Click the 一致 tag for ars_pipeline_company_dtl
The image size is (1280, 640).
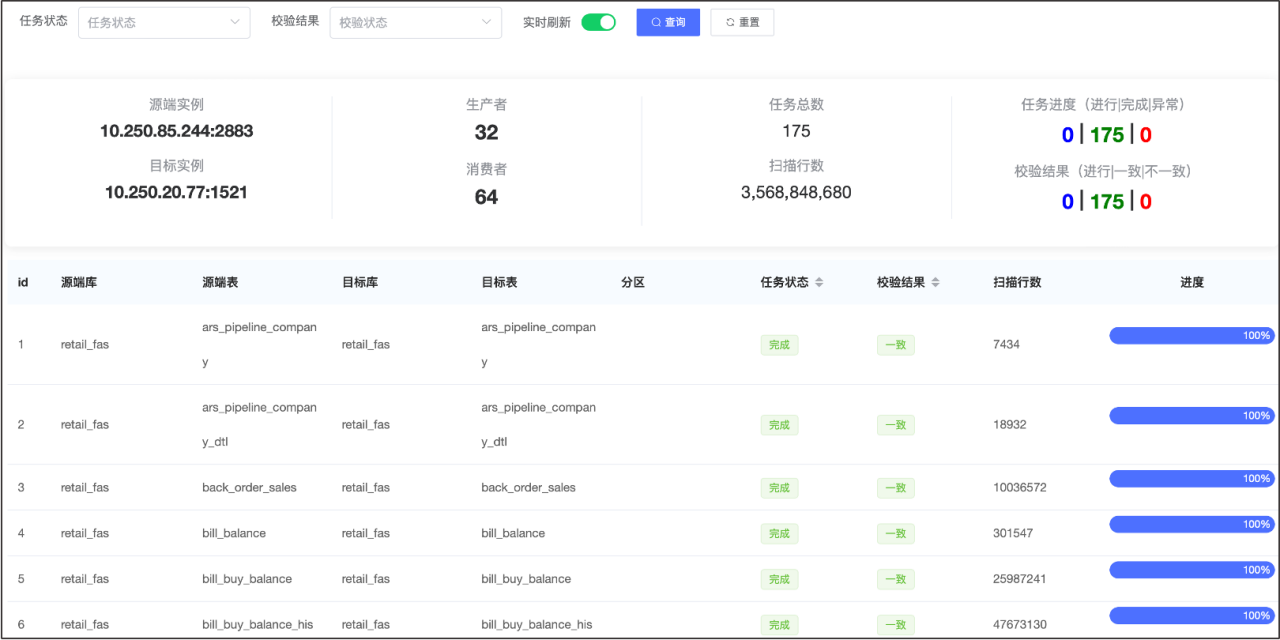[895, 425]
